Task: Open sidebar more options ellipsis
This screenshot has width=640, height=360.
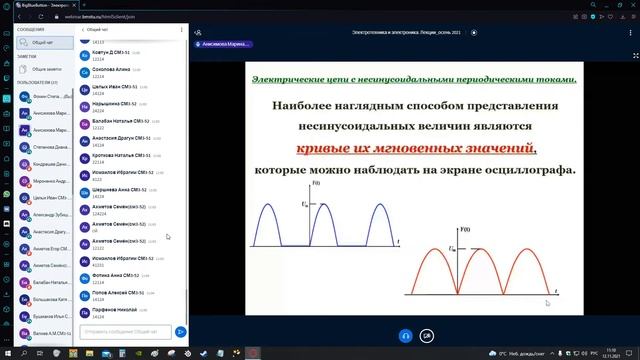Action: coord(7,340)
